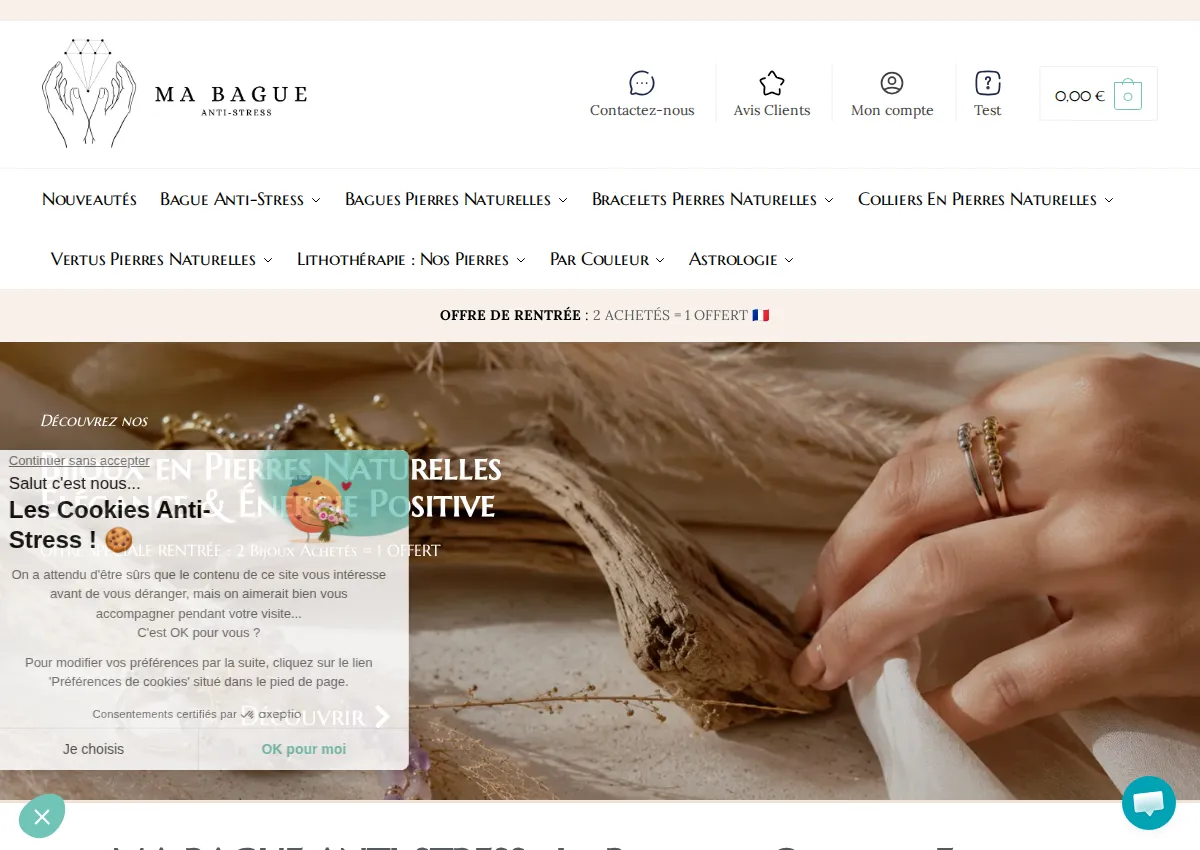This screenshot has width=1200, height=850.
Task: Click the Avis Clients star icon
Action: pyautogui.click(x=772, y=83)
